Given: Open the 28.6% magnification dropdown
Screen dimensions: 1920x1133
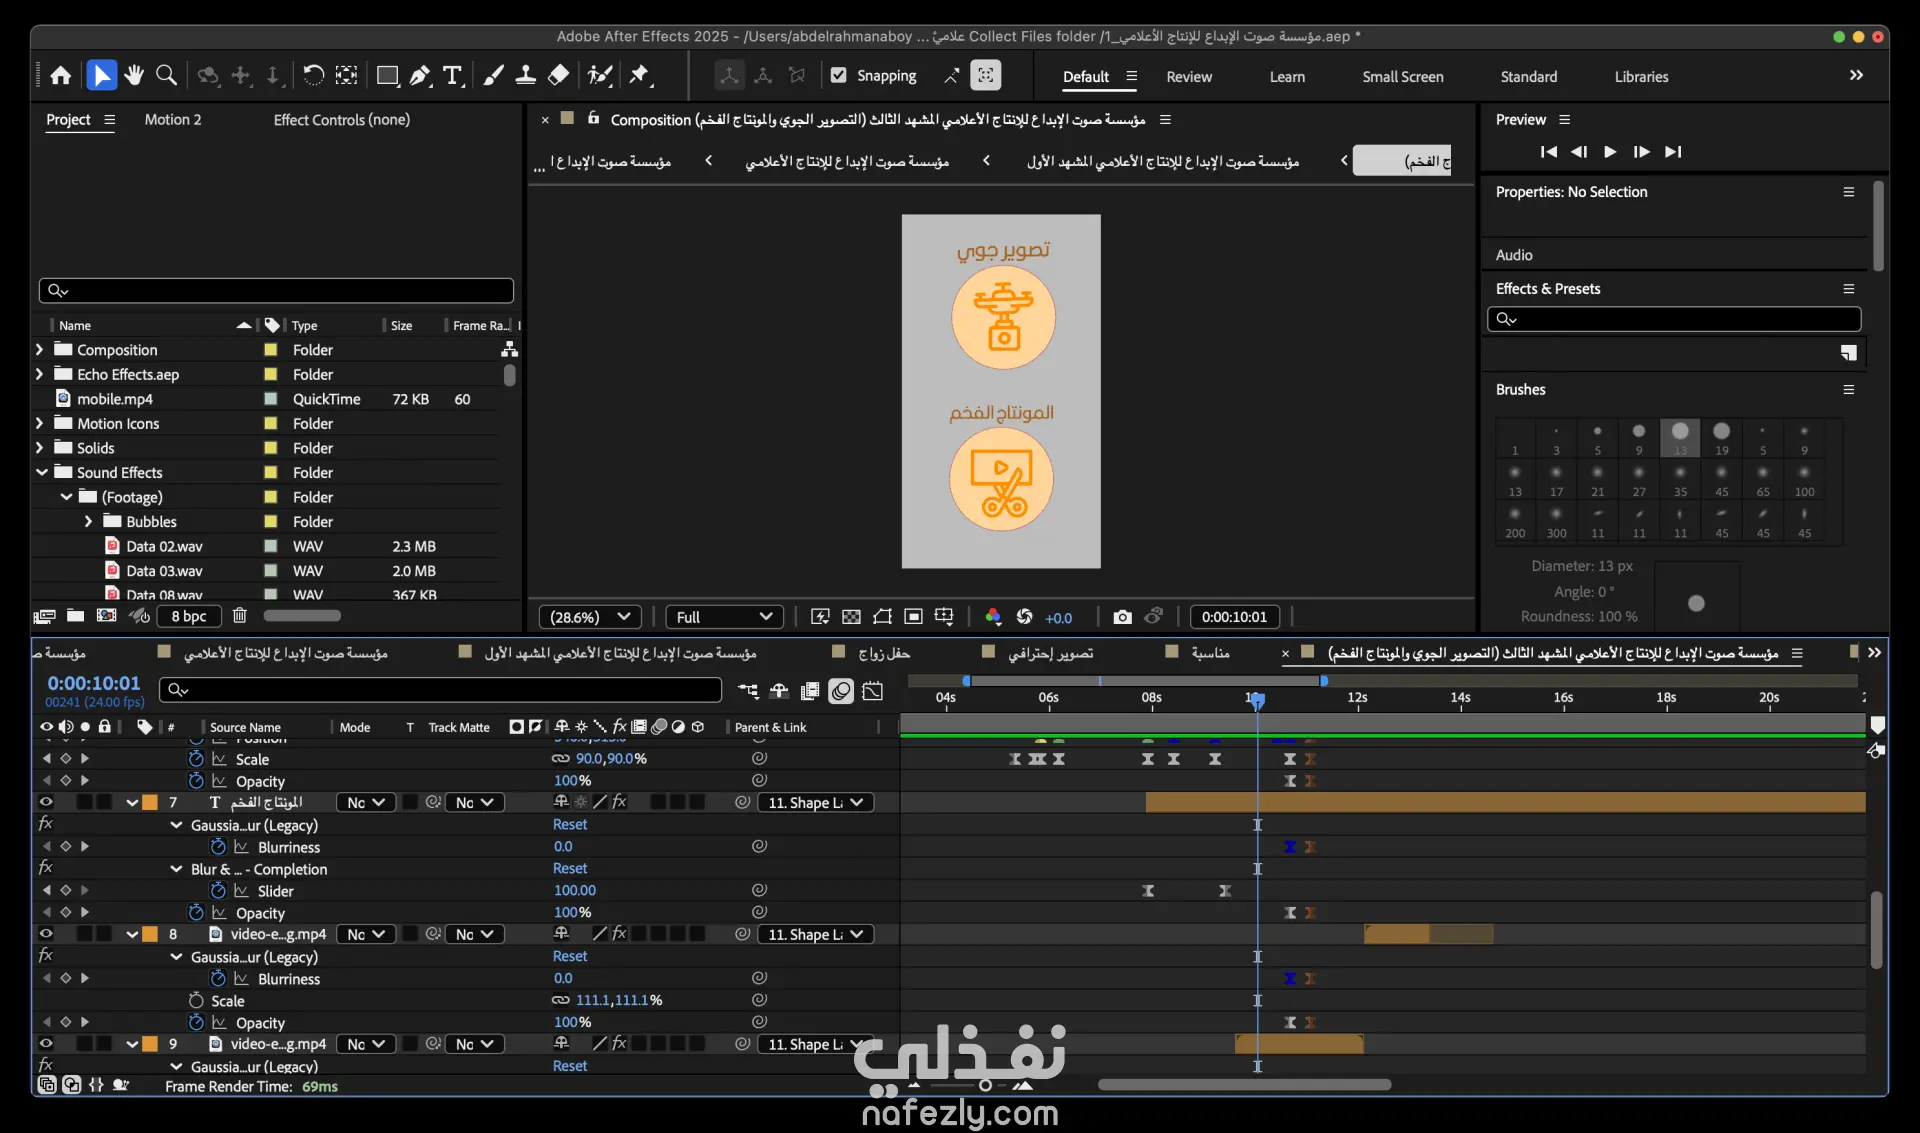Looking at the screenshot, I should [x=590, y=617].
